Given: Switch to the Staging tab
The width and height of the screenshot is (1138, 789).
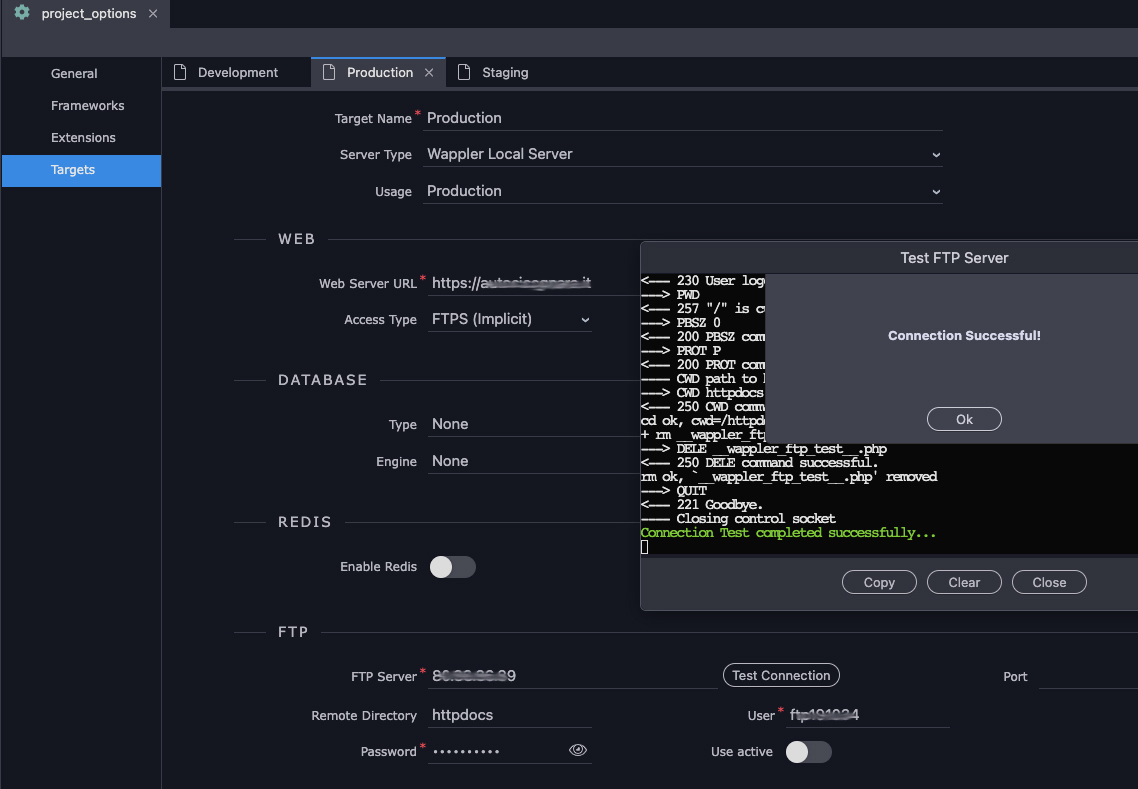Looking at the screenshot, I should [x=505, y=72].
